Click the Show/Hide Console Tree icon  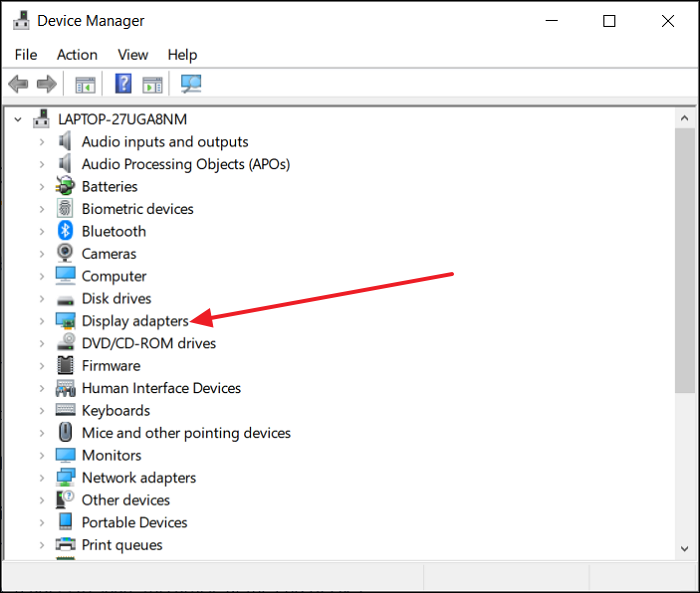tap(86, 84)
